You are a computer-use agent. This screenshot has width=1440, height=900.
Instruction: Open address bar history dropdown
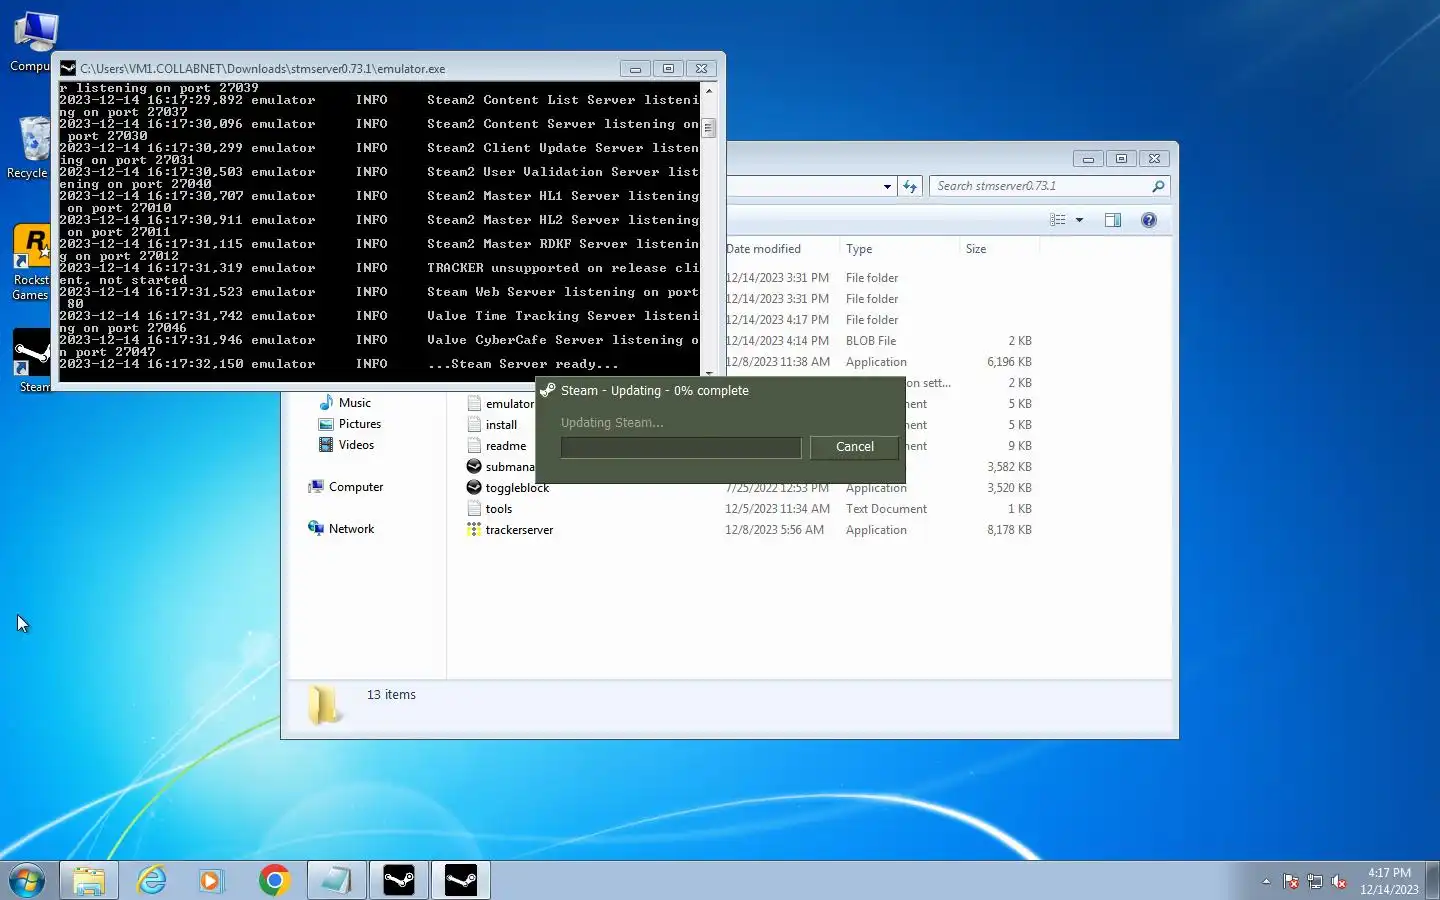(887, 186)
